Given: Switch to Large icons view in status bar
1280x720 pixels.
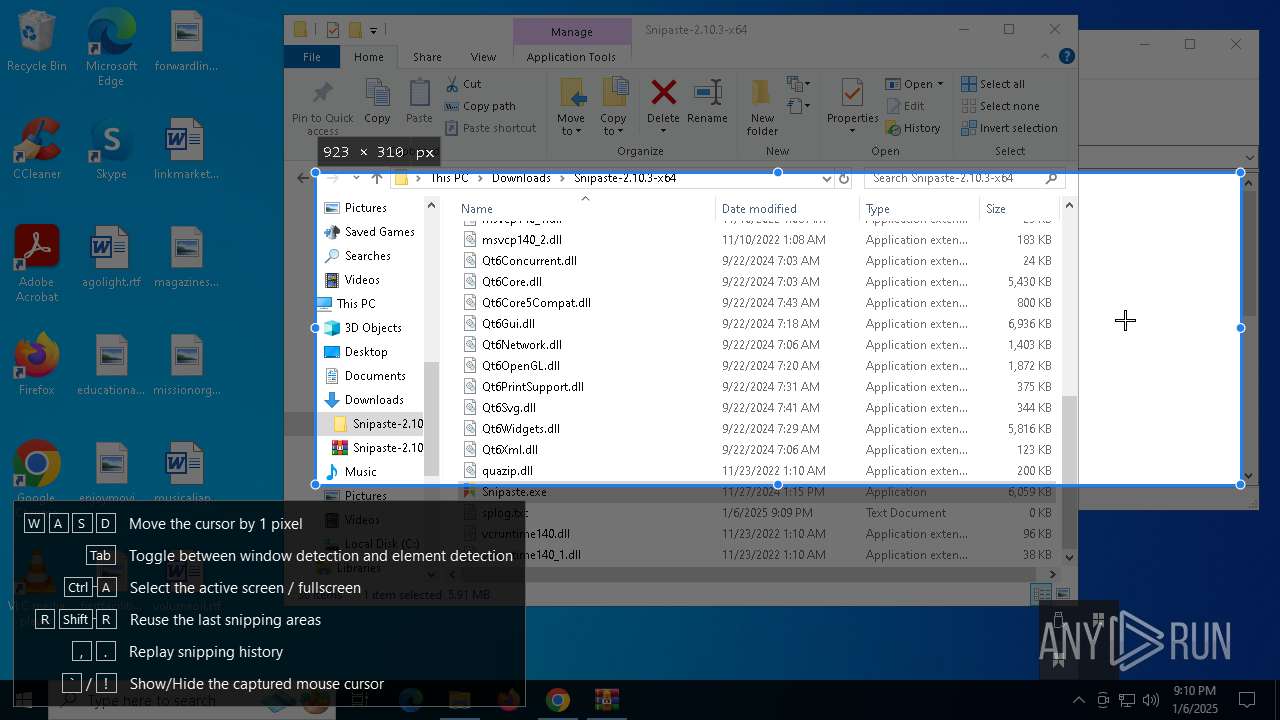Looking at the screenshot, I should 1063,594.
